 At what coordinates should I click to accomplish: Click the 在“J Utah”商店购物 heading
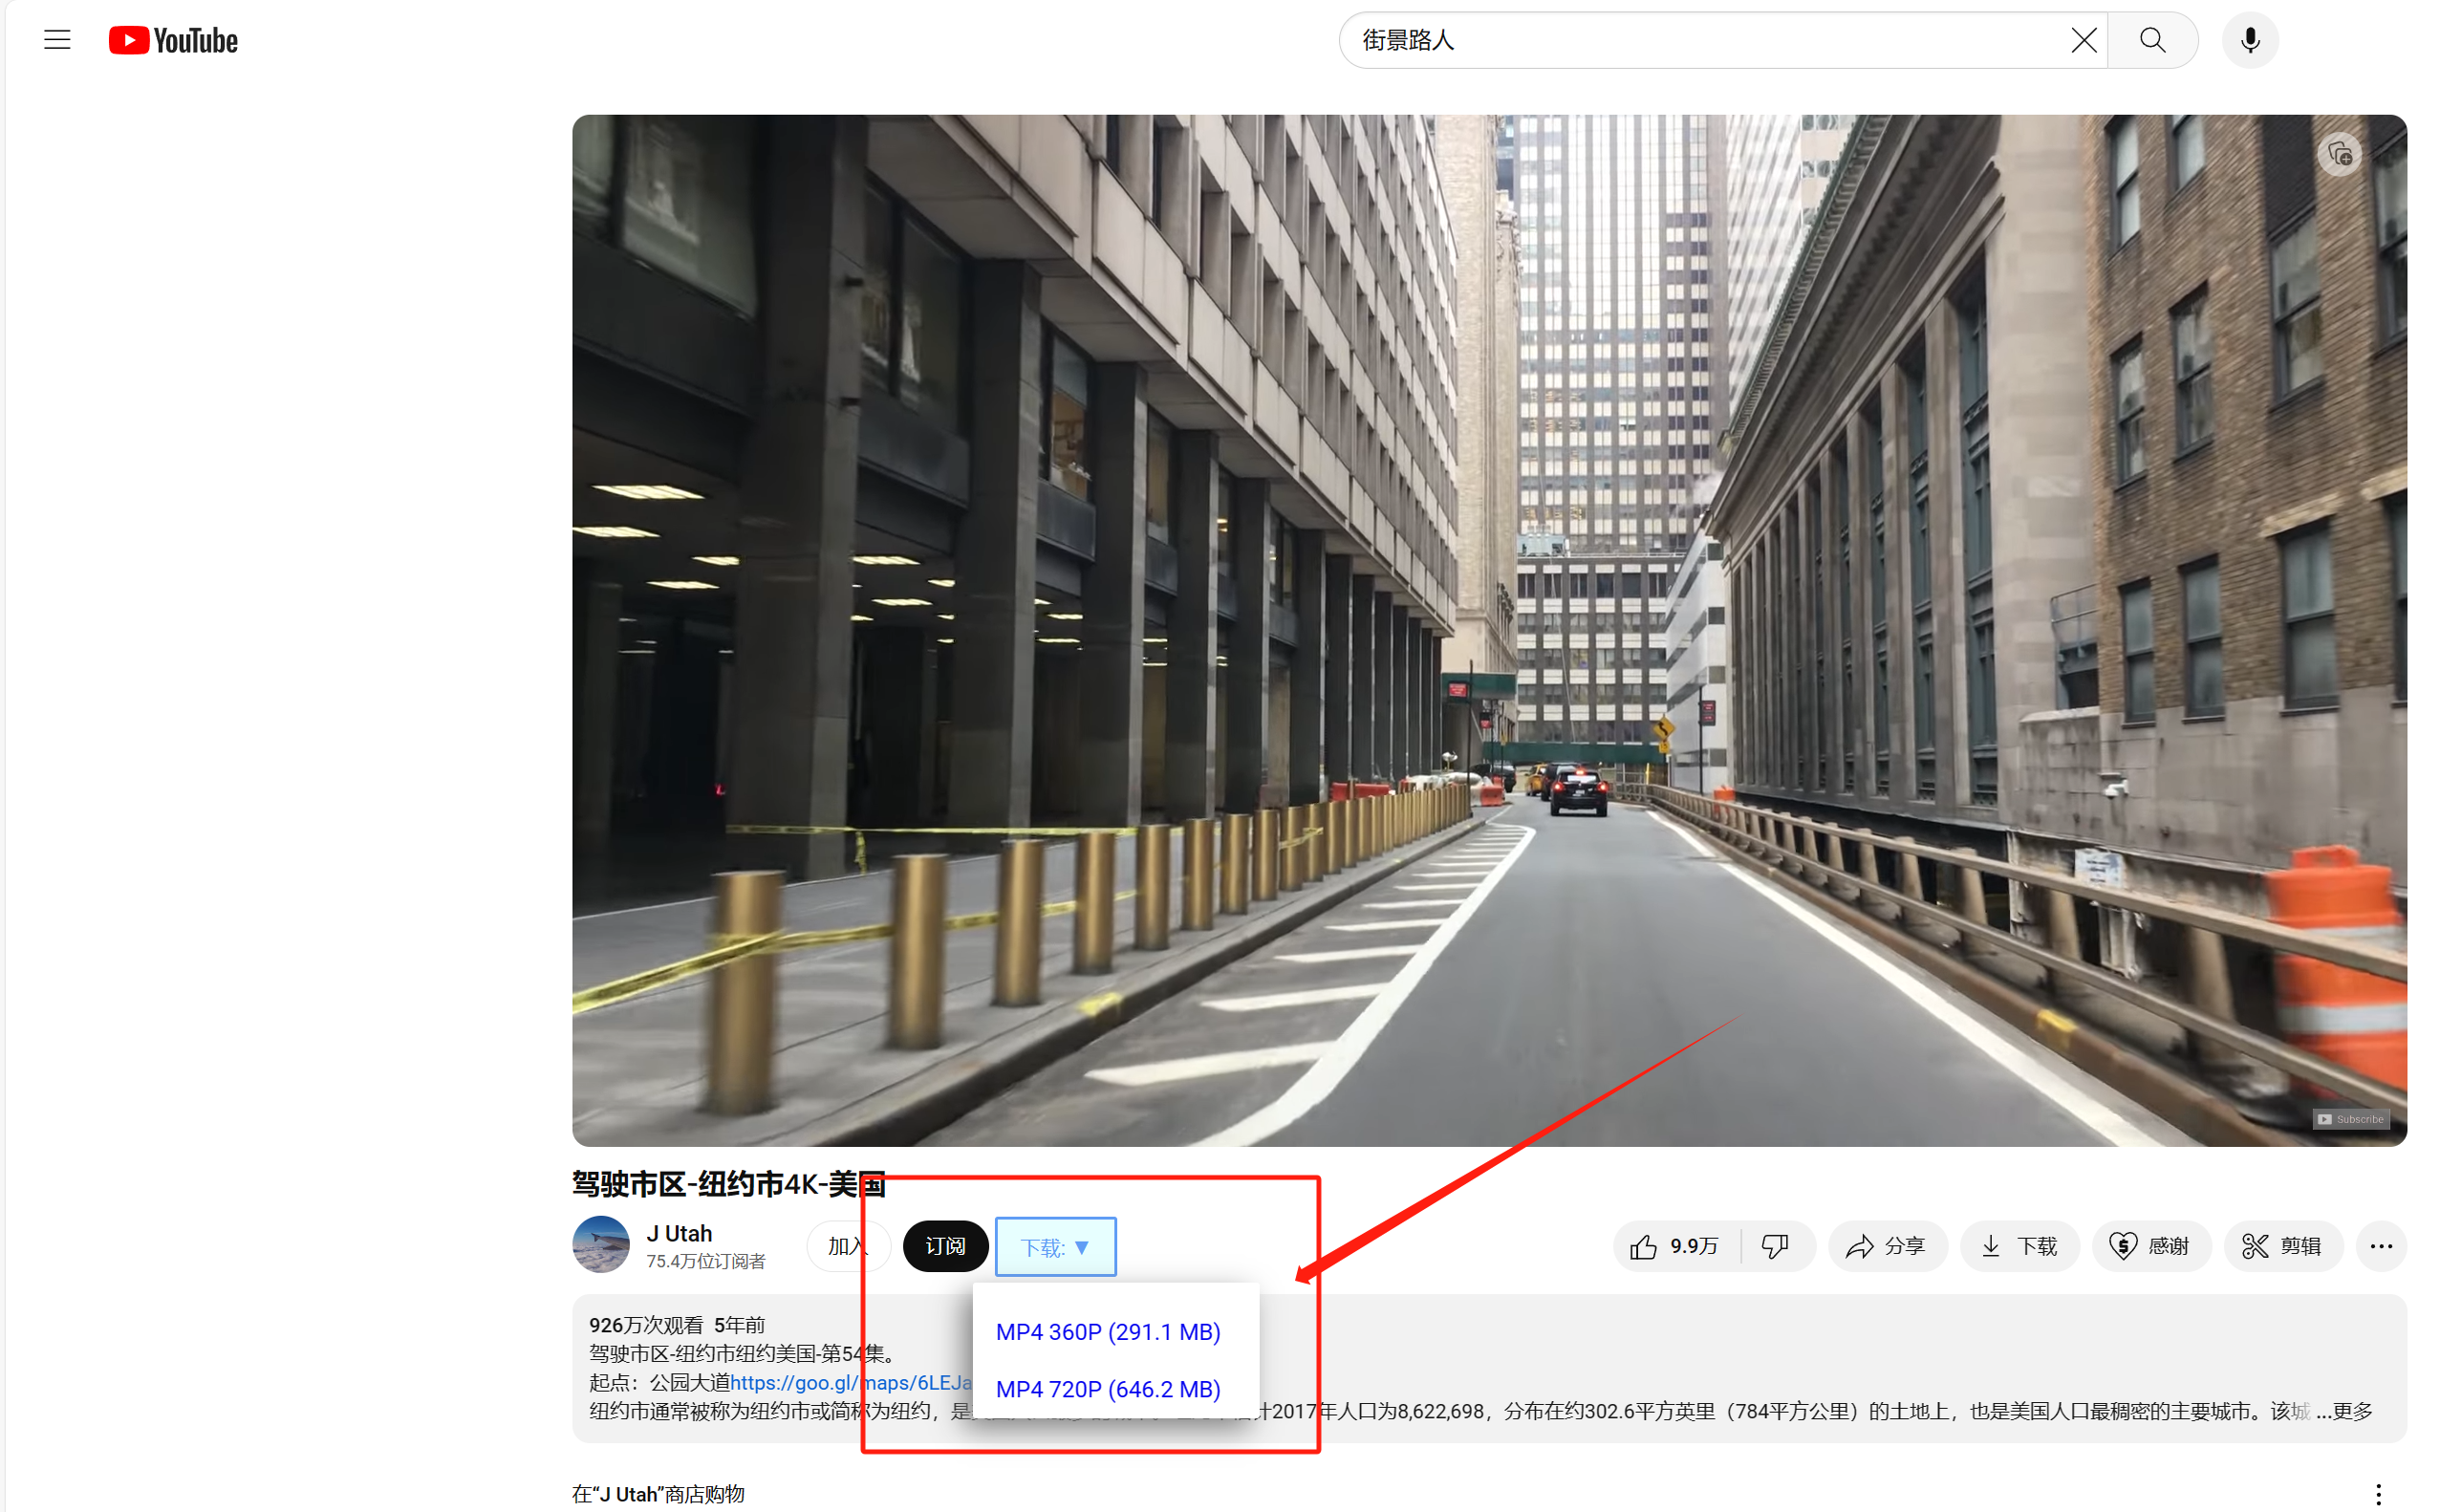[658, 1494]
